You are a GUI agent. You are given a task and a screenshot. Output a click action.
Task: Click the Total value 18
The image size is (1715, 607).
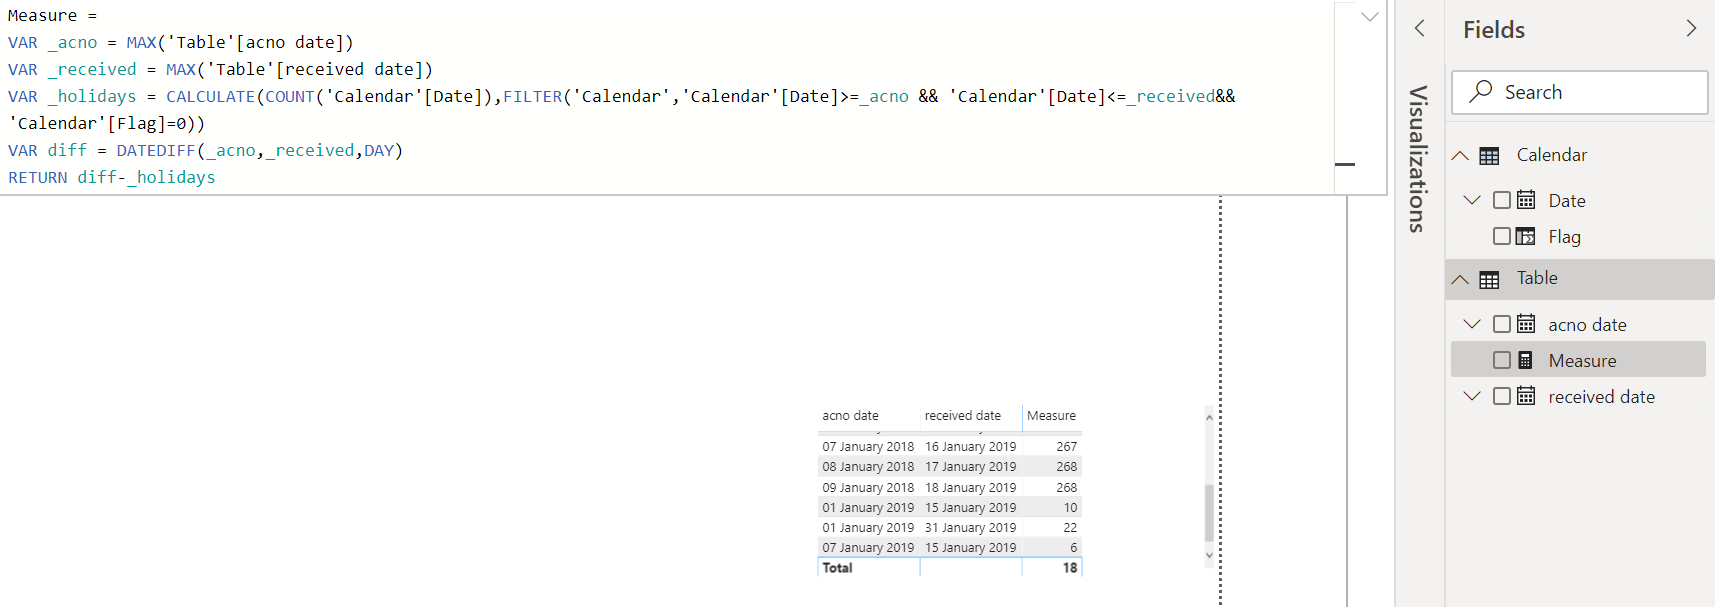pyautogui.click(x=1070, y=568)
